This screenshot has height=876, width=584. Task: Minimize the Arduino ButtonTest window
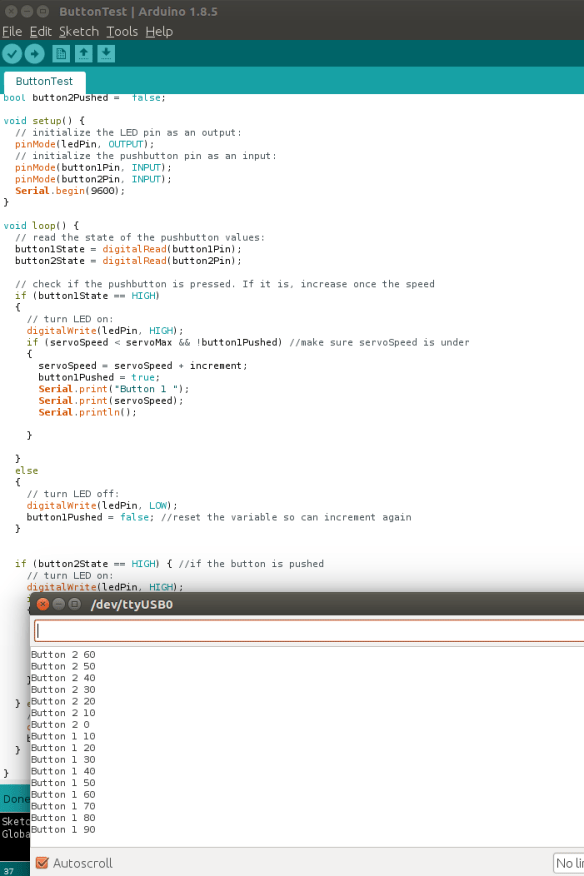click(27, 11)
